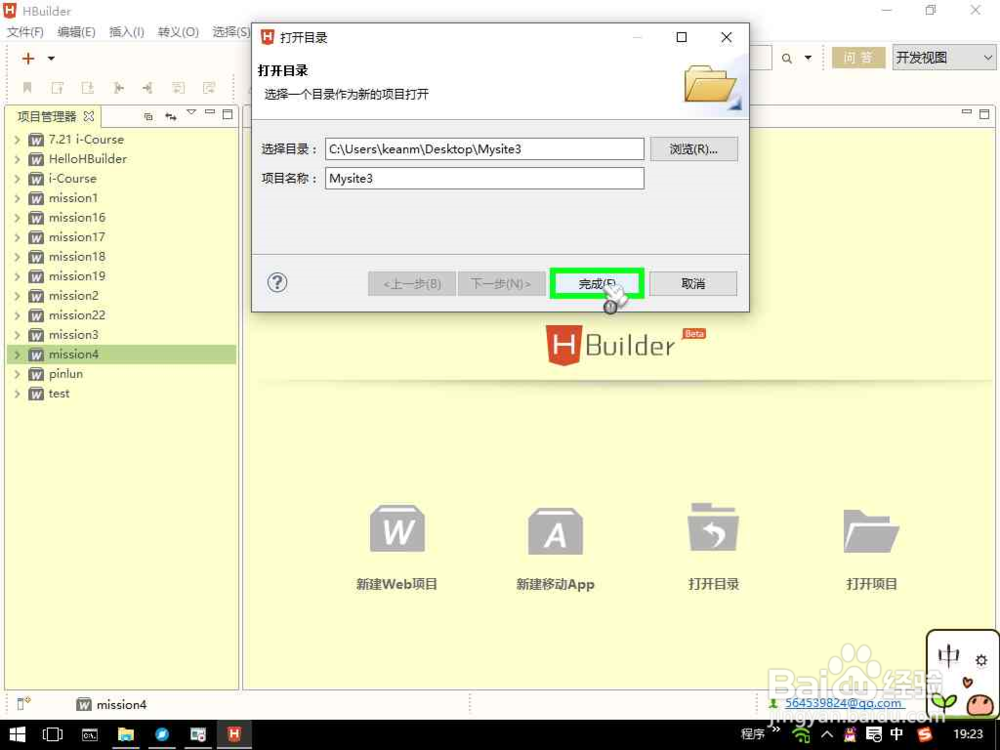Click the 选择目录 path input field
The height and width of the screenshot is (750, 1000).
pos(484,149)
